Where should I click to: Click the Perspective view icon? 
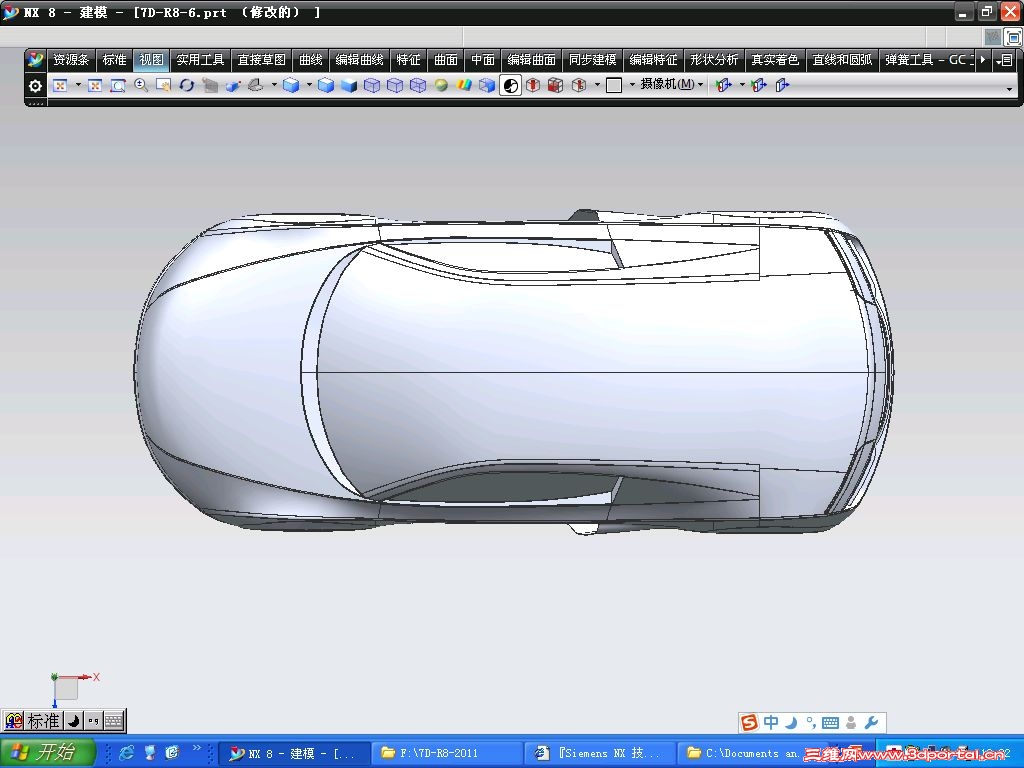click(210, 86)
